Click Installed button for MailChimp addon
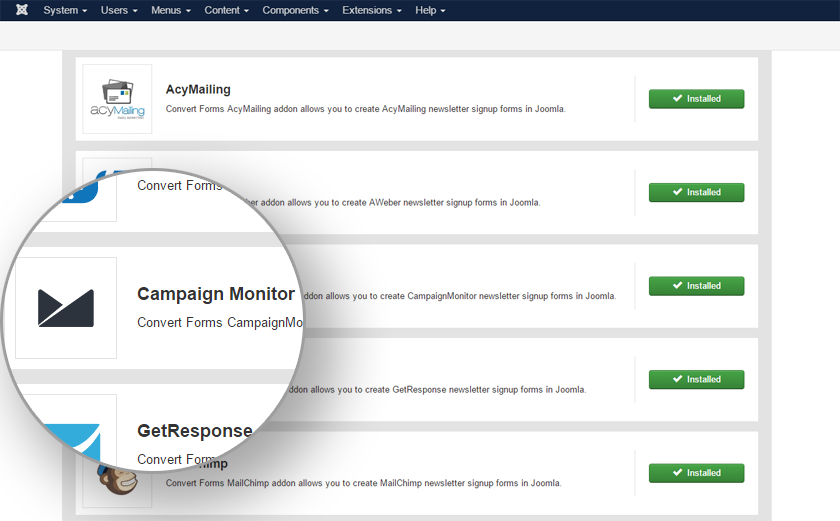Image resolution: width=840 pixels, height=521 pixels. pyautogui.click(x=696, y=473)
